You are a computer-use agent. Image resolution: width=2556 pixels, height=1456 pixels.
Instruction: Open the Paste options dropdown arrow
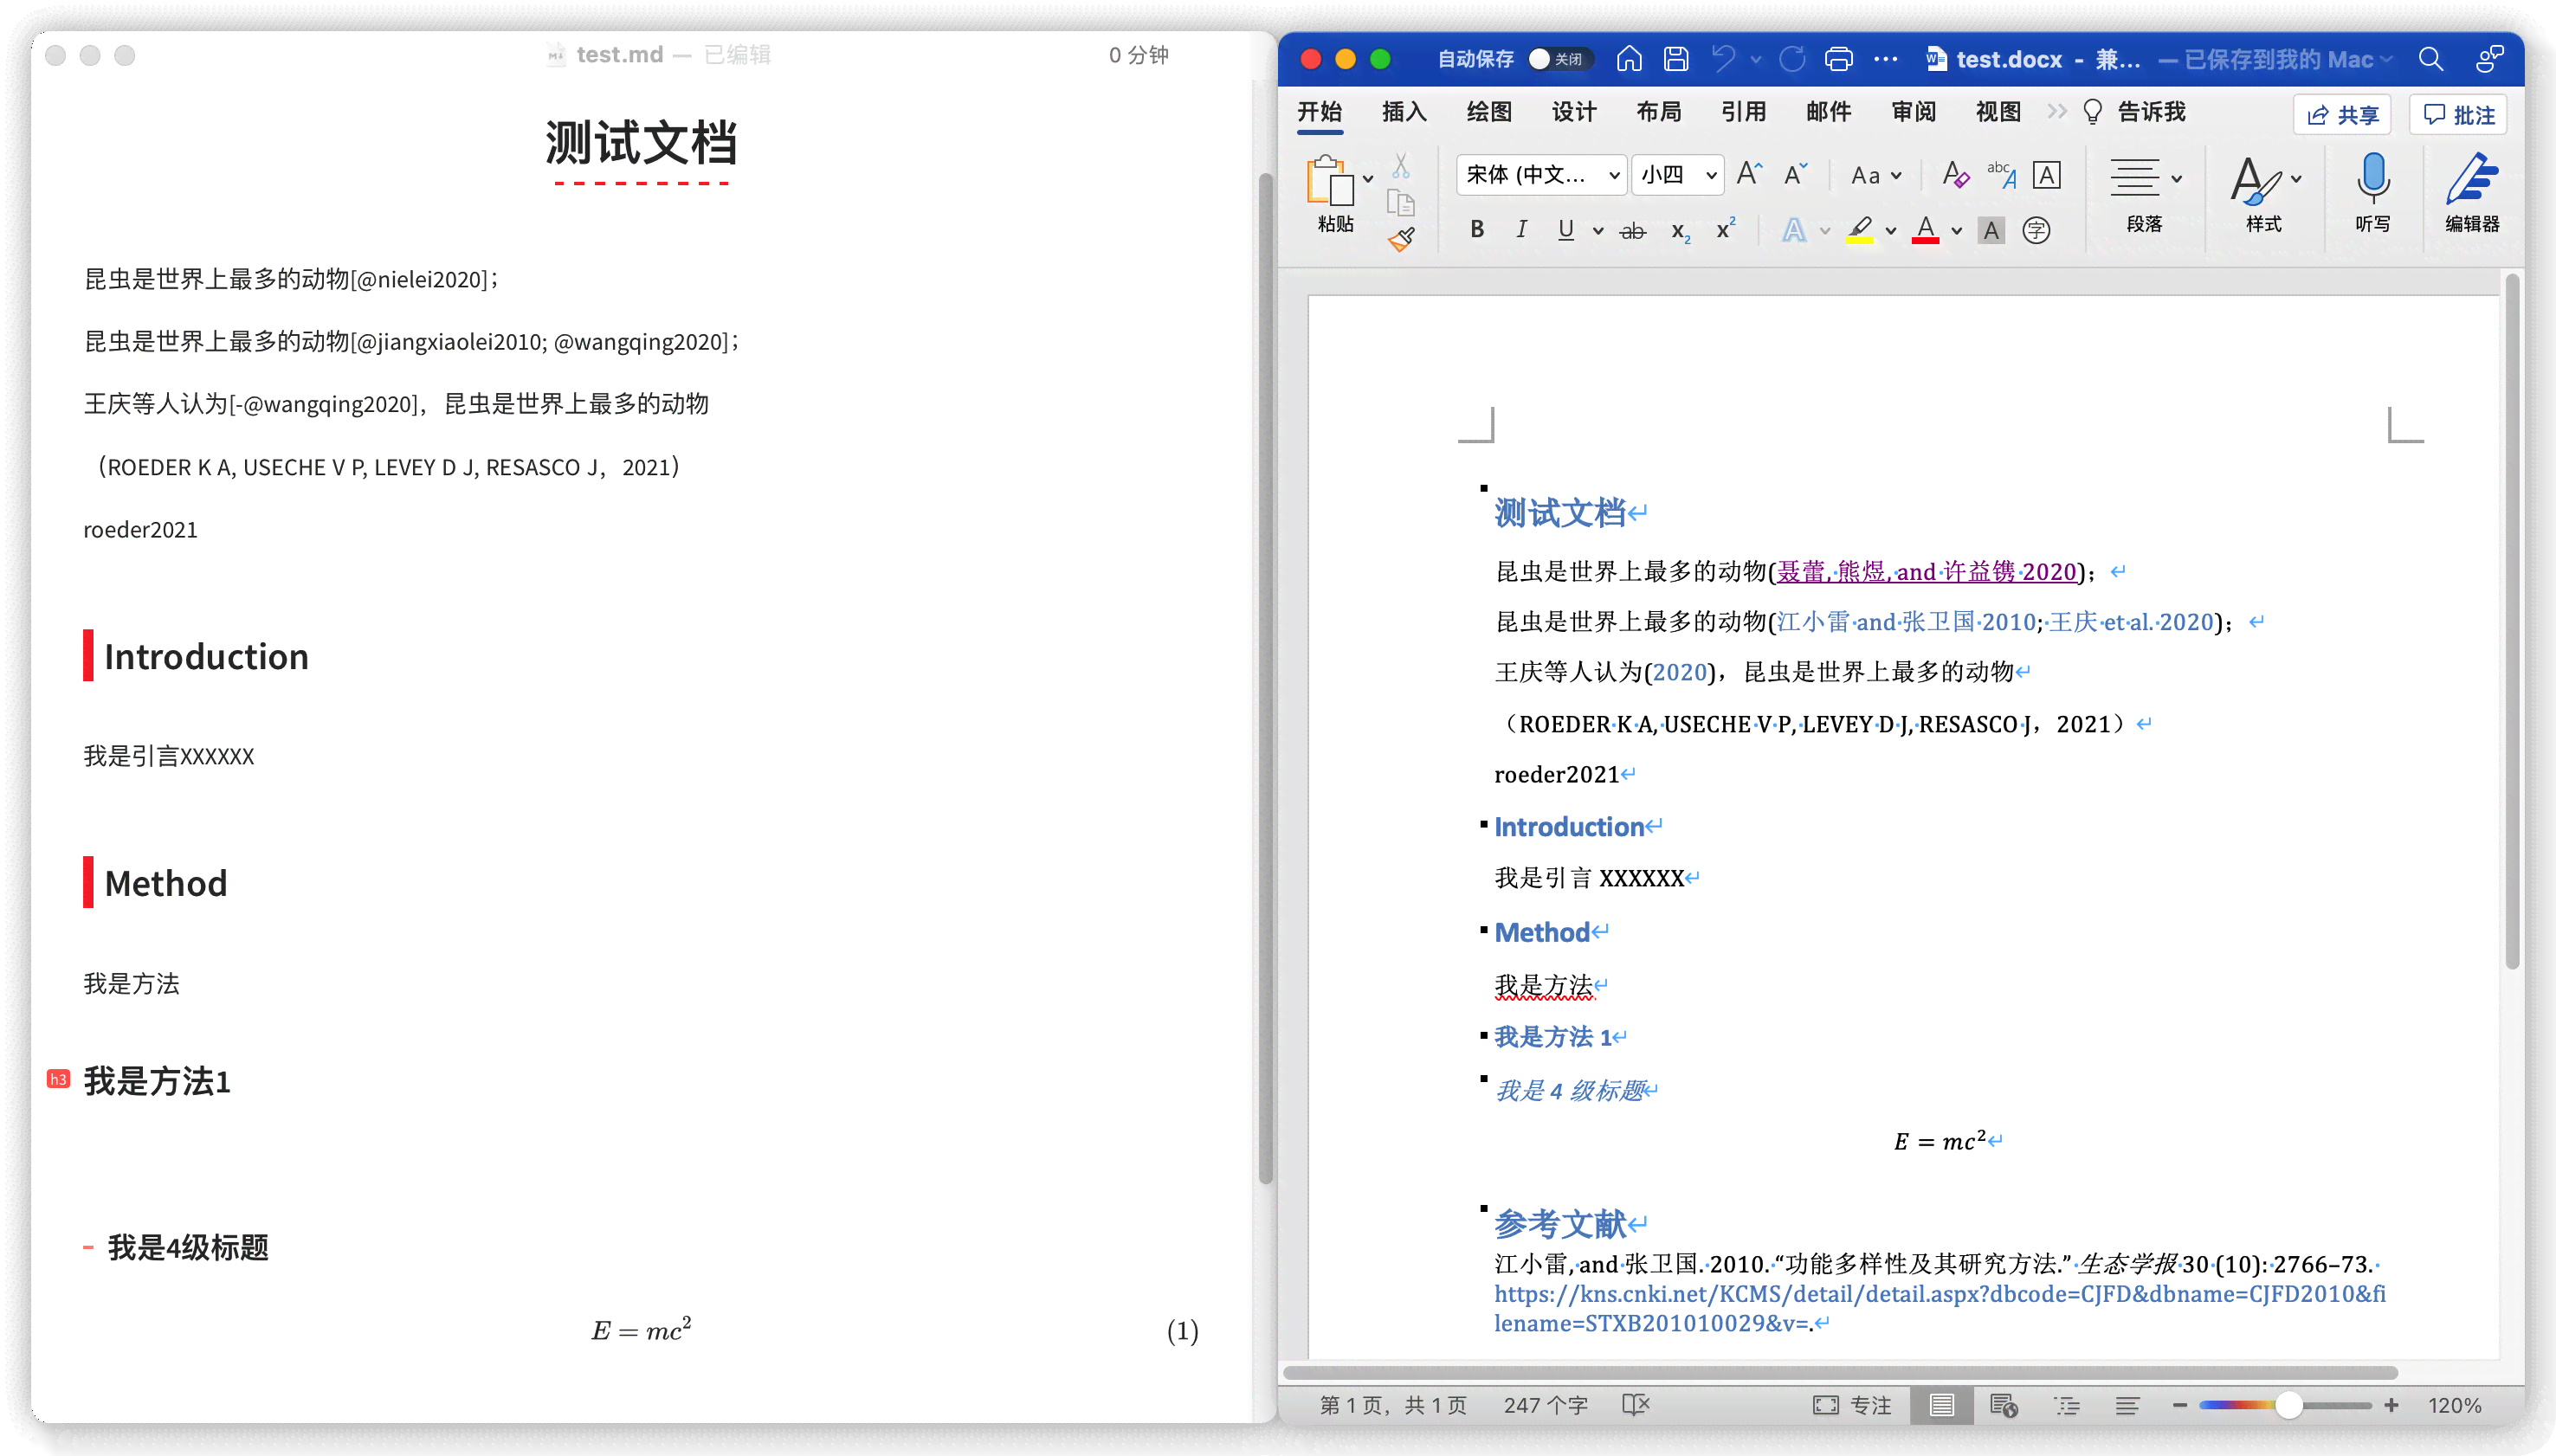tap(1368, 179)
